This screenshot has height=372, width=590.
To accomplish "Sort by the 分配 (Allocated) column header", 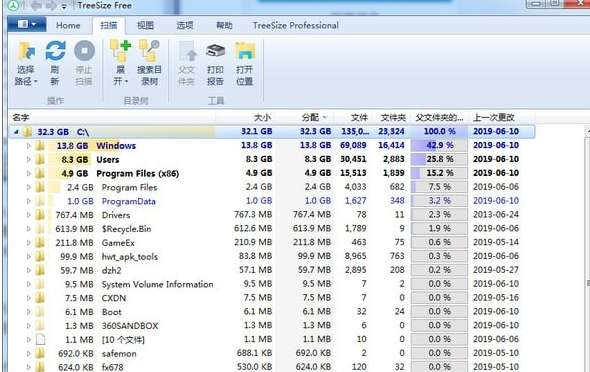I will point(310,118).
